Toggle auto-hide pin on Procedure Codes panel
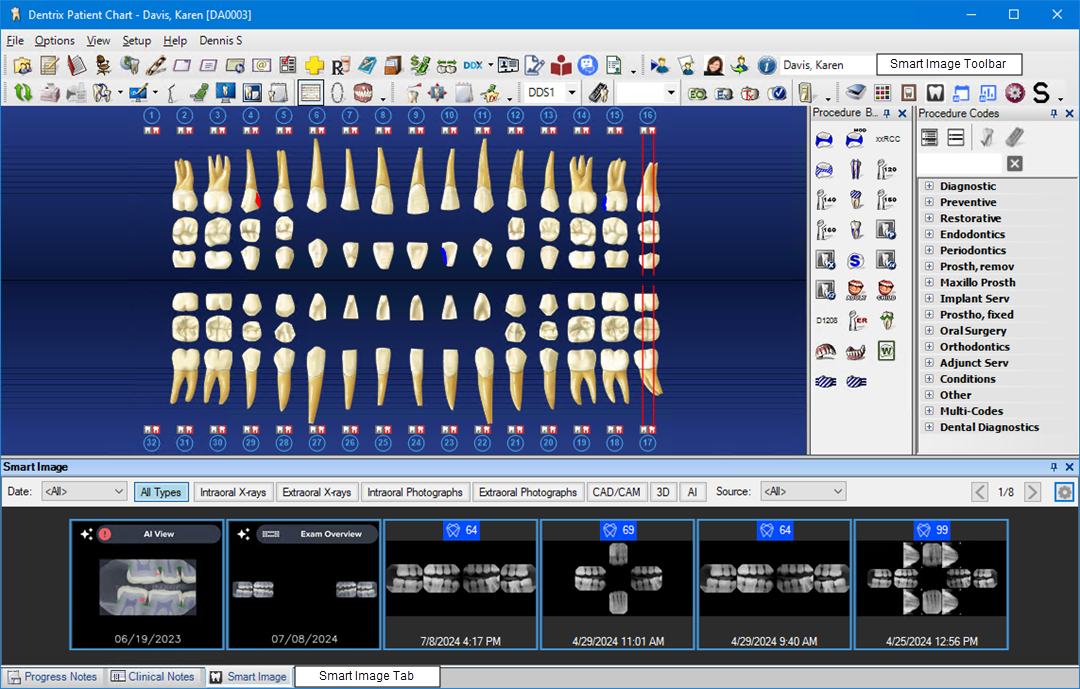Viewport: 1080px width, 689px height. 1056,112
